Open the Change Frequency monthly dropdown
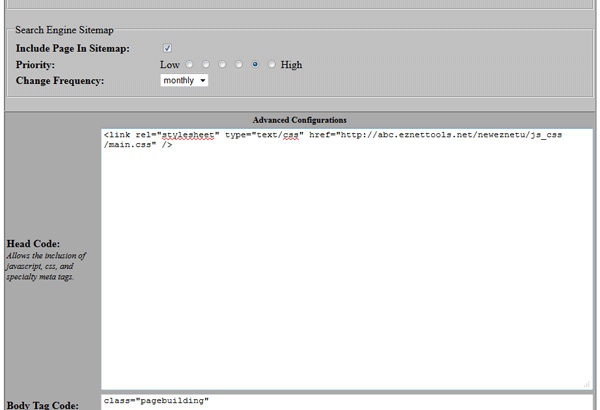 coord(185,80)
